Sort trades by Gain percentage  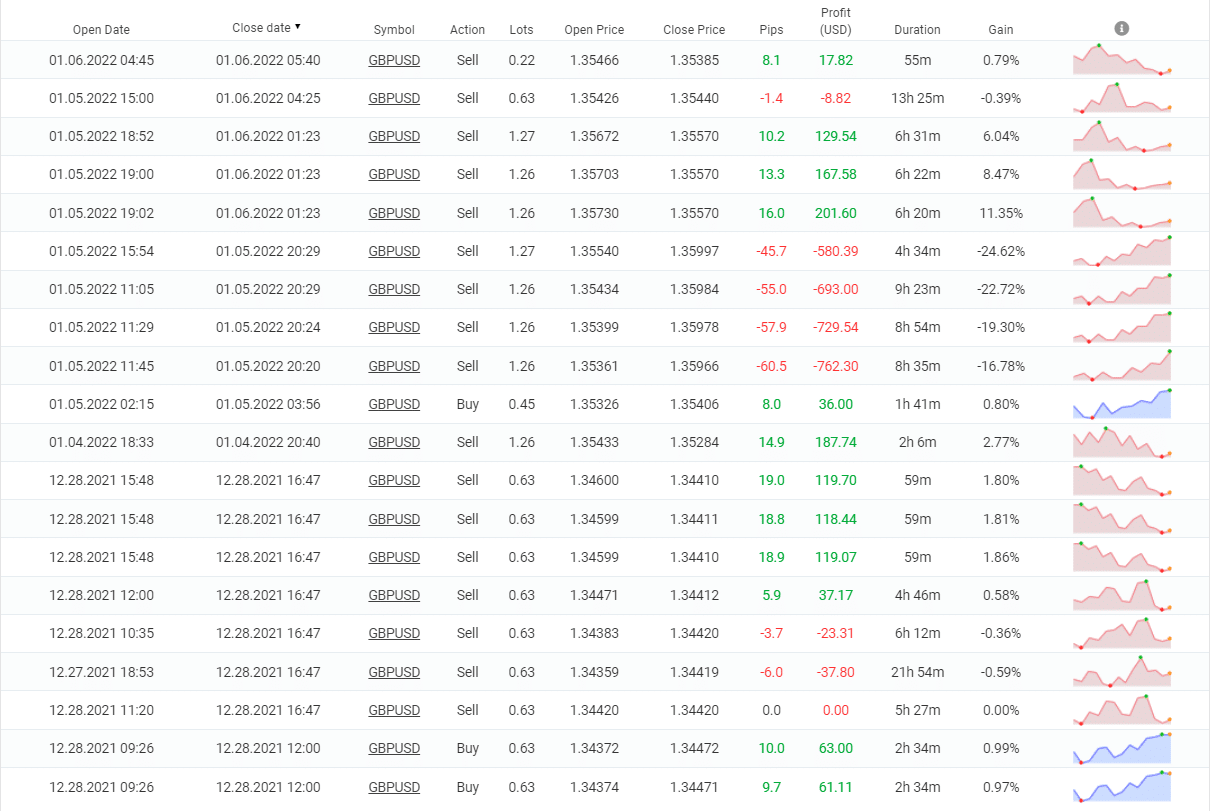tap(1000, 29)
